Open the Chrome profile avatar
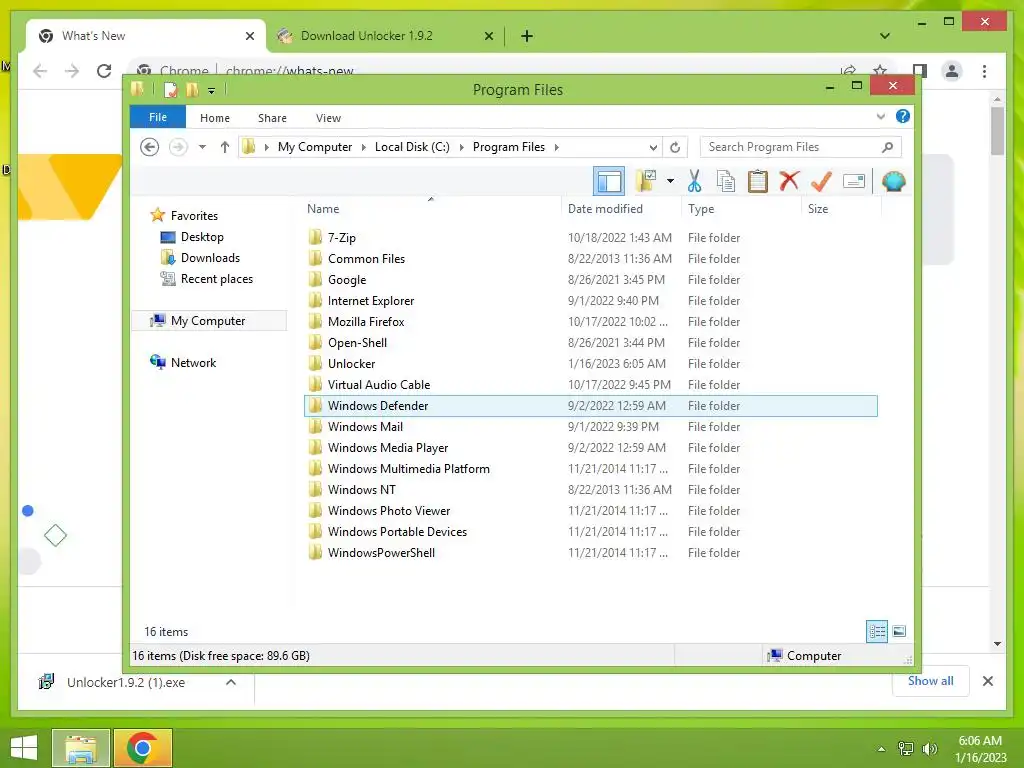 [x=952, y=71]
